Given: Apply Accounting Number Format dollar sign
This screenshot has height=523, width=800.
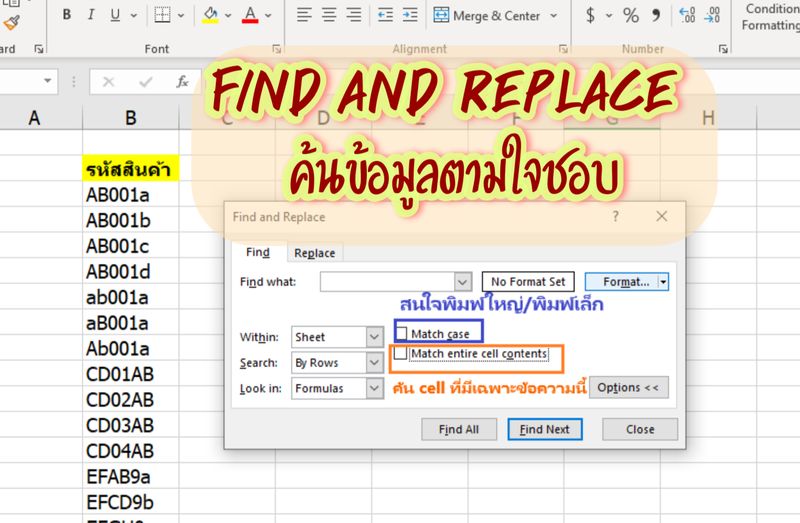Looking at the screenshot, I should [590, 15].
